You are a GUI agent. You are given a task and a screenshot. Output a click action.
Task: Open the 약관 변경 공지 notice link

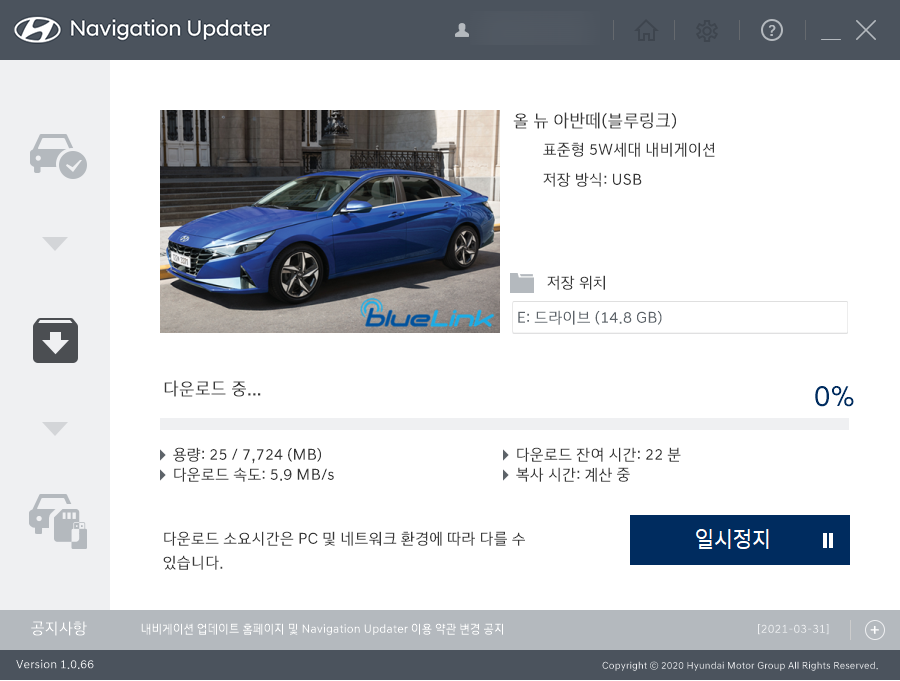point(322,629)
